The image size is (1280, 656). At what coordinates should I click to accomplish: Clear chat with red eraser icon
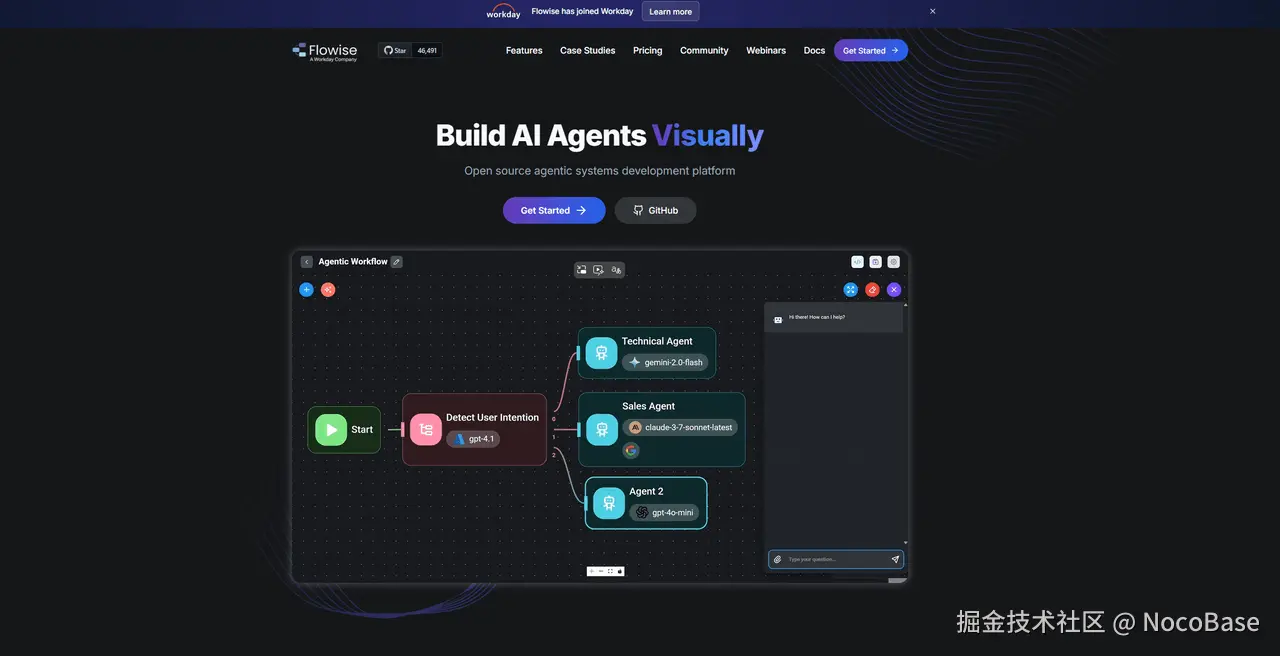pyautogui.click(x=872, y=290)
